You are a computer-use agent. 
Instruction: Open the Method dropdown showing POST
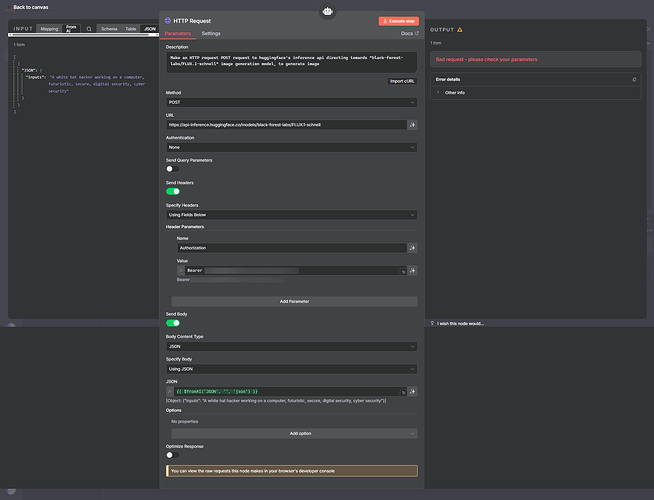(291, 102)
